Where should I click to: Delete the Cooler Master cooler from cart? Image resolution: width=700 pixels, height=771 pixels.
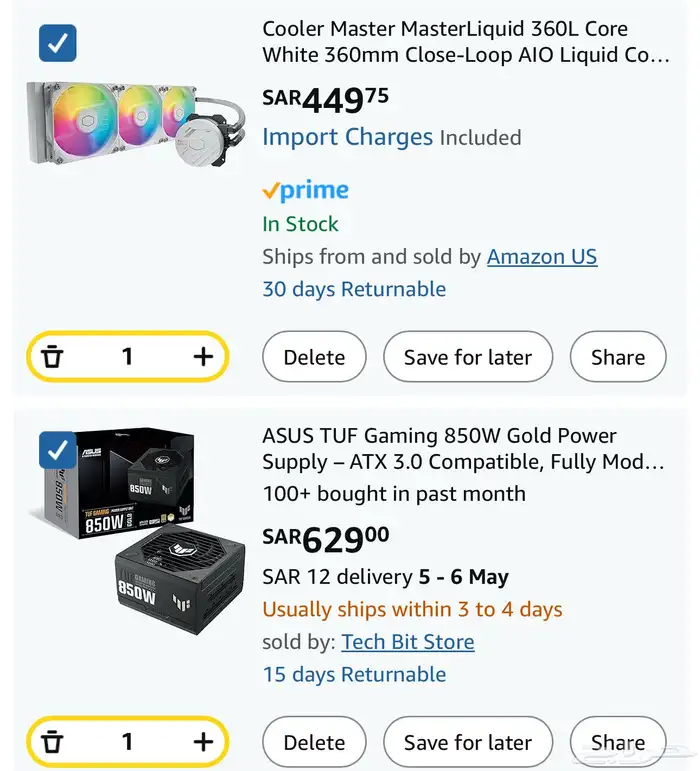(314, 357)
